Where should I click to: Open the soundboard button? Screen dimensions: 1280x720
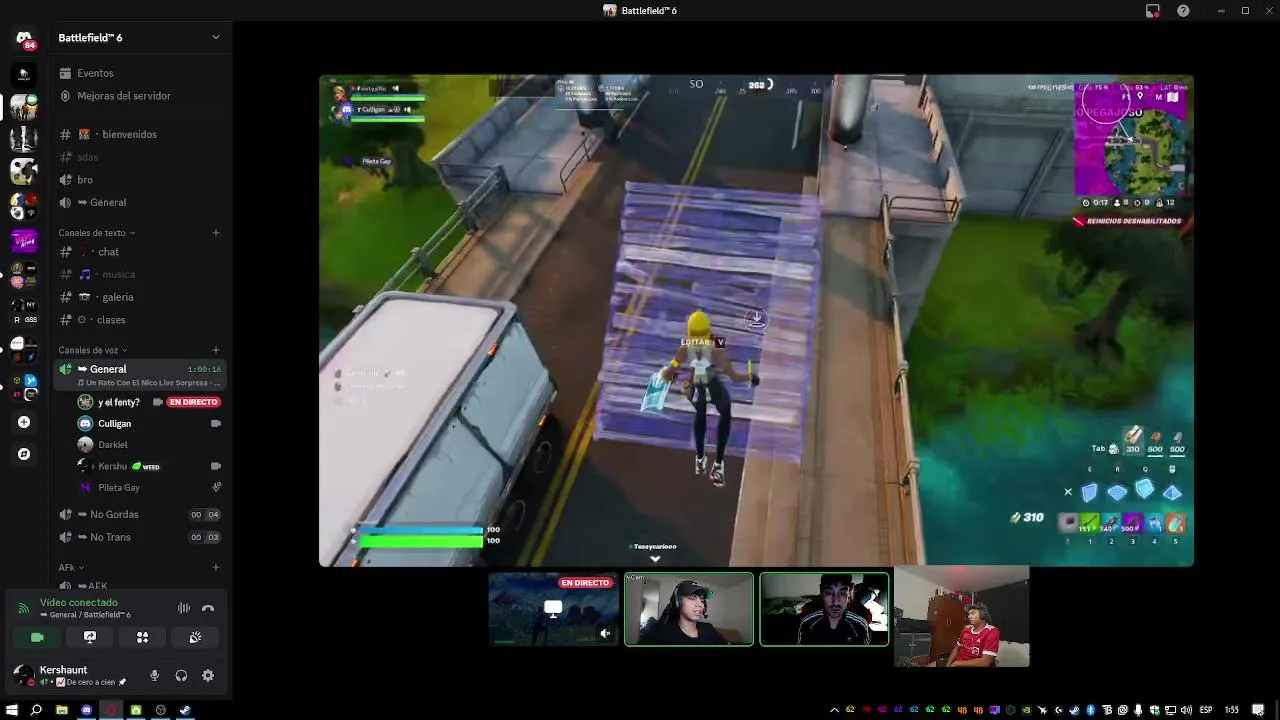coord(195,637)
